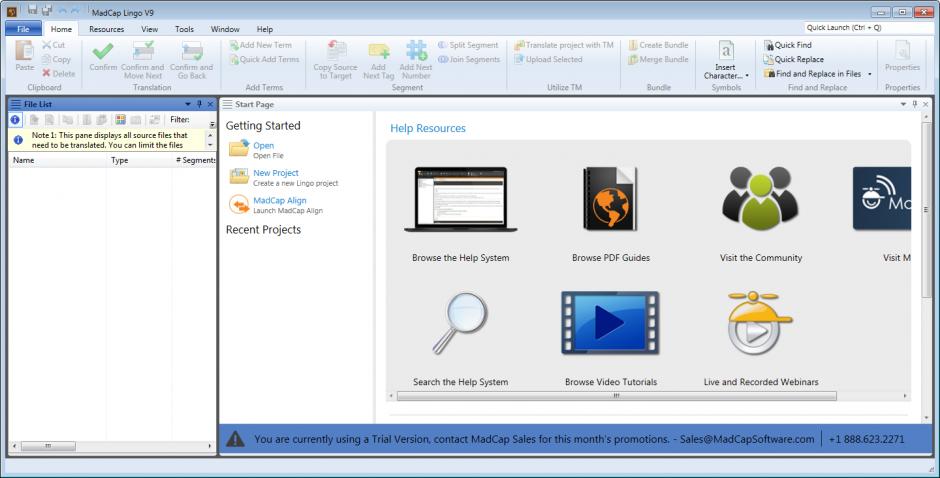Click Visit the Community people icon

pos(760,199)
